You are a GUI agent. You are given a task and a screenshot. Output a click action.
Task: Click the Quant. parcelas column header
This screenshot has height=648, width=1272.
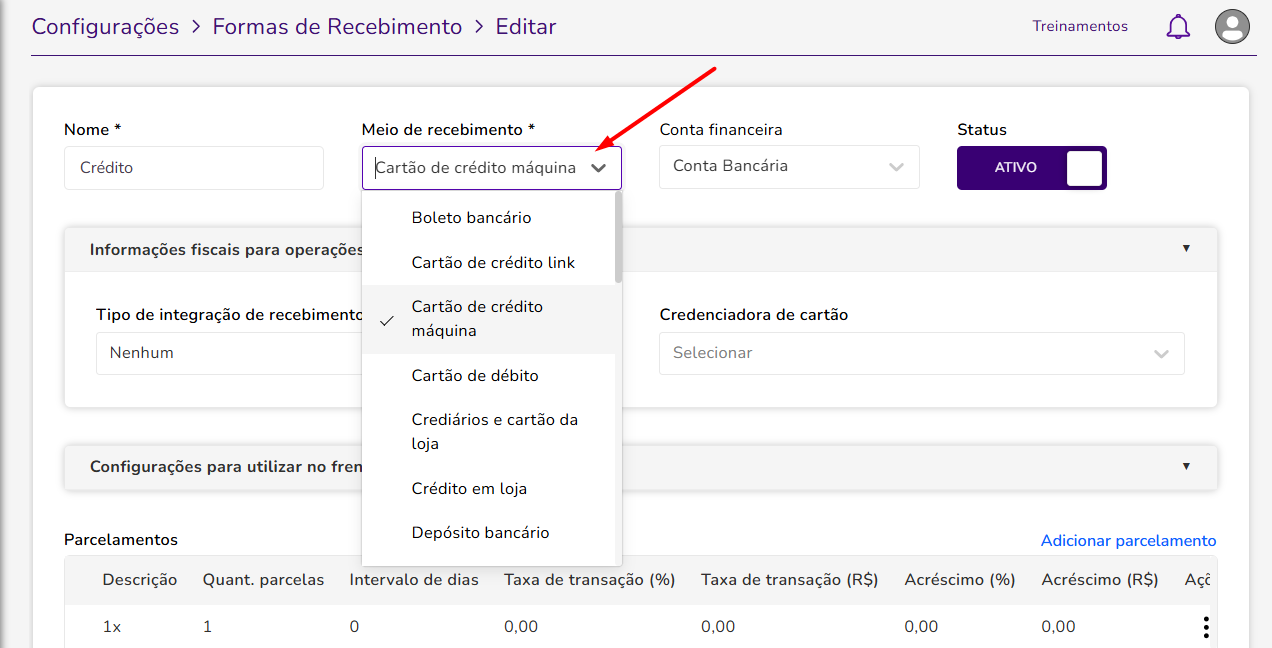tap(264, 580)
